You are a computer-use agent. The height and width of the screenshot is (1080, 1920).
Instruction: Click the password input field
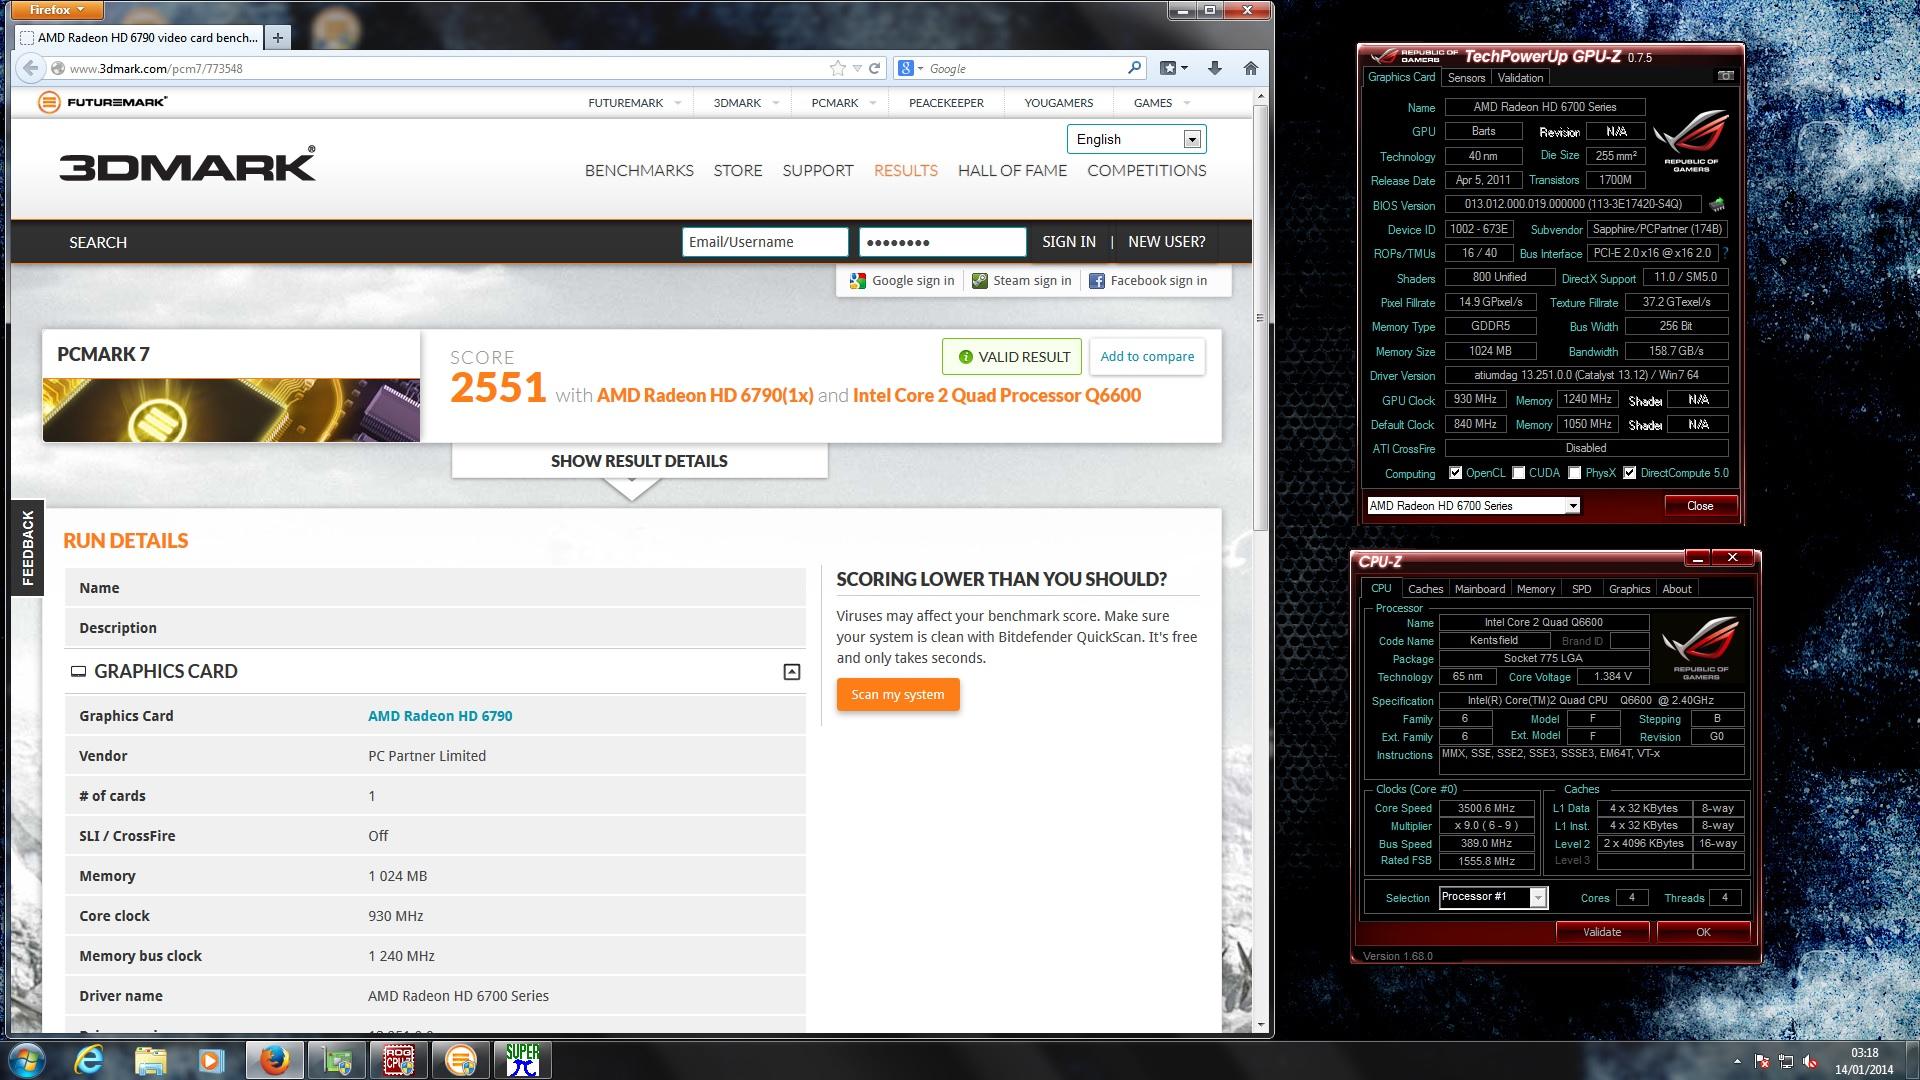pyautogui.click(x=942, y=242)
